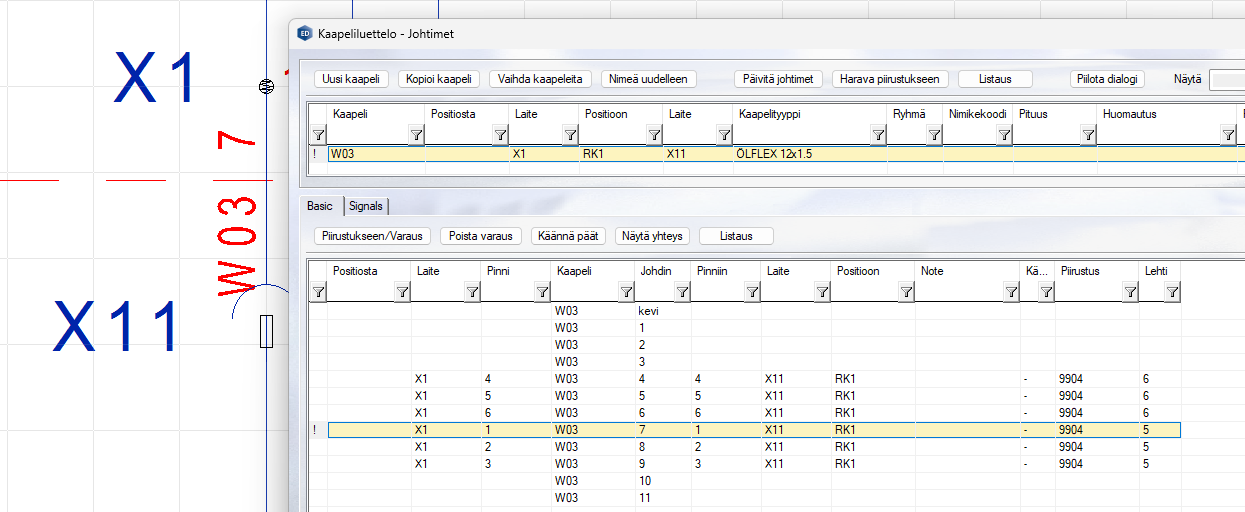Image resolution: width=1245 pixels, height=512 pixels.
Task: Open filter for Kaapelityyppi column
Action: click(876, 135)
